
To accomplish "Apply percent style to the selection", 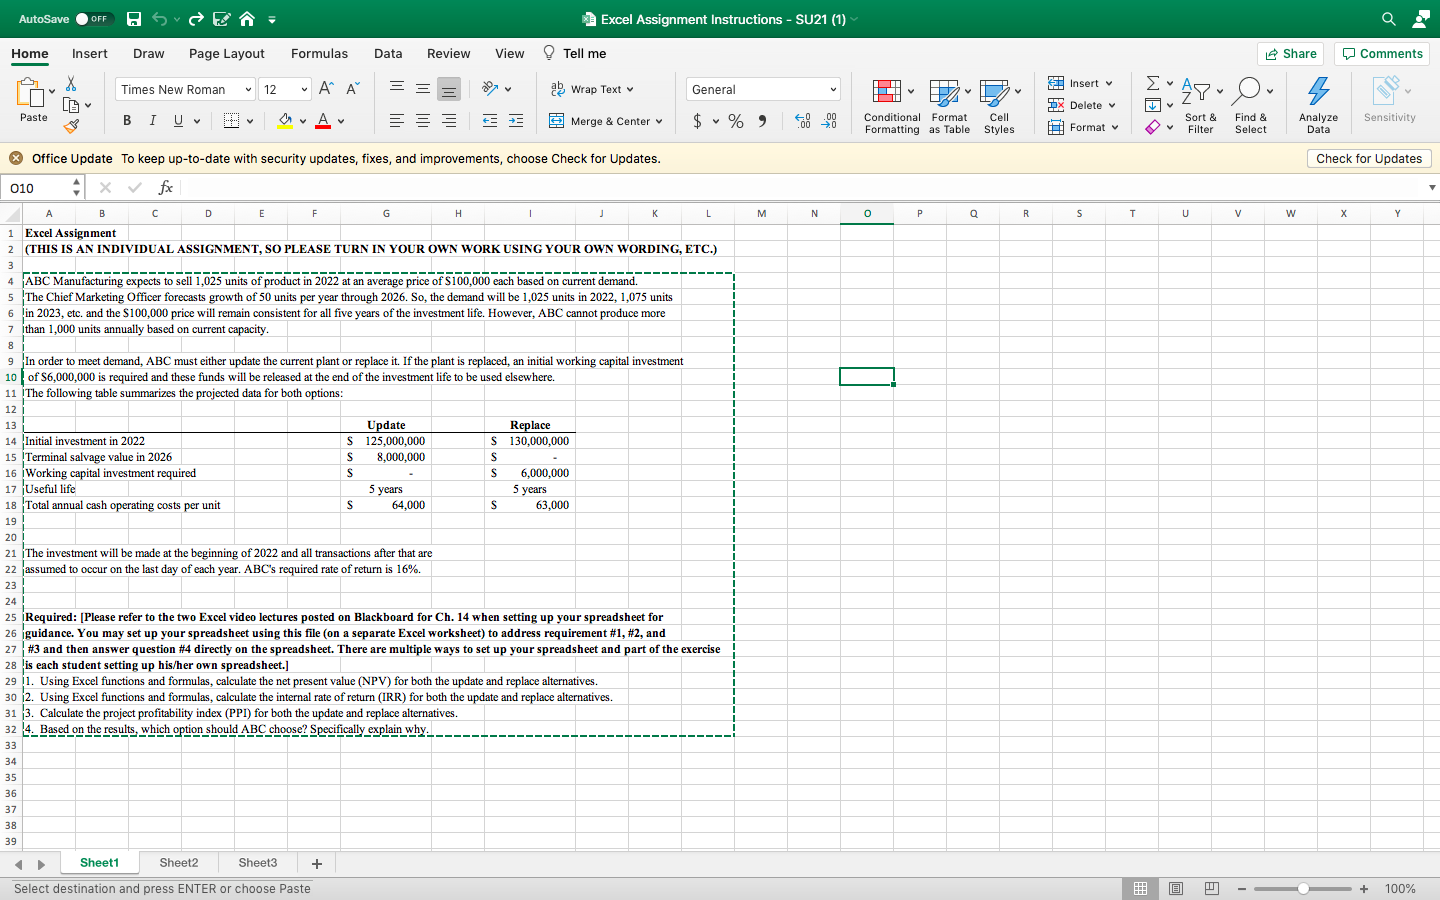I will [735, 121].
